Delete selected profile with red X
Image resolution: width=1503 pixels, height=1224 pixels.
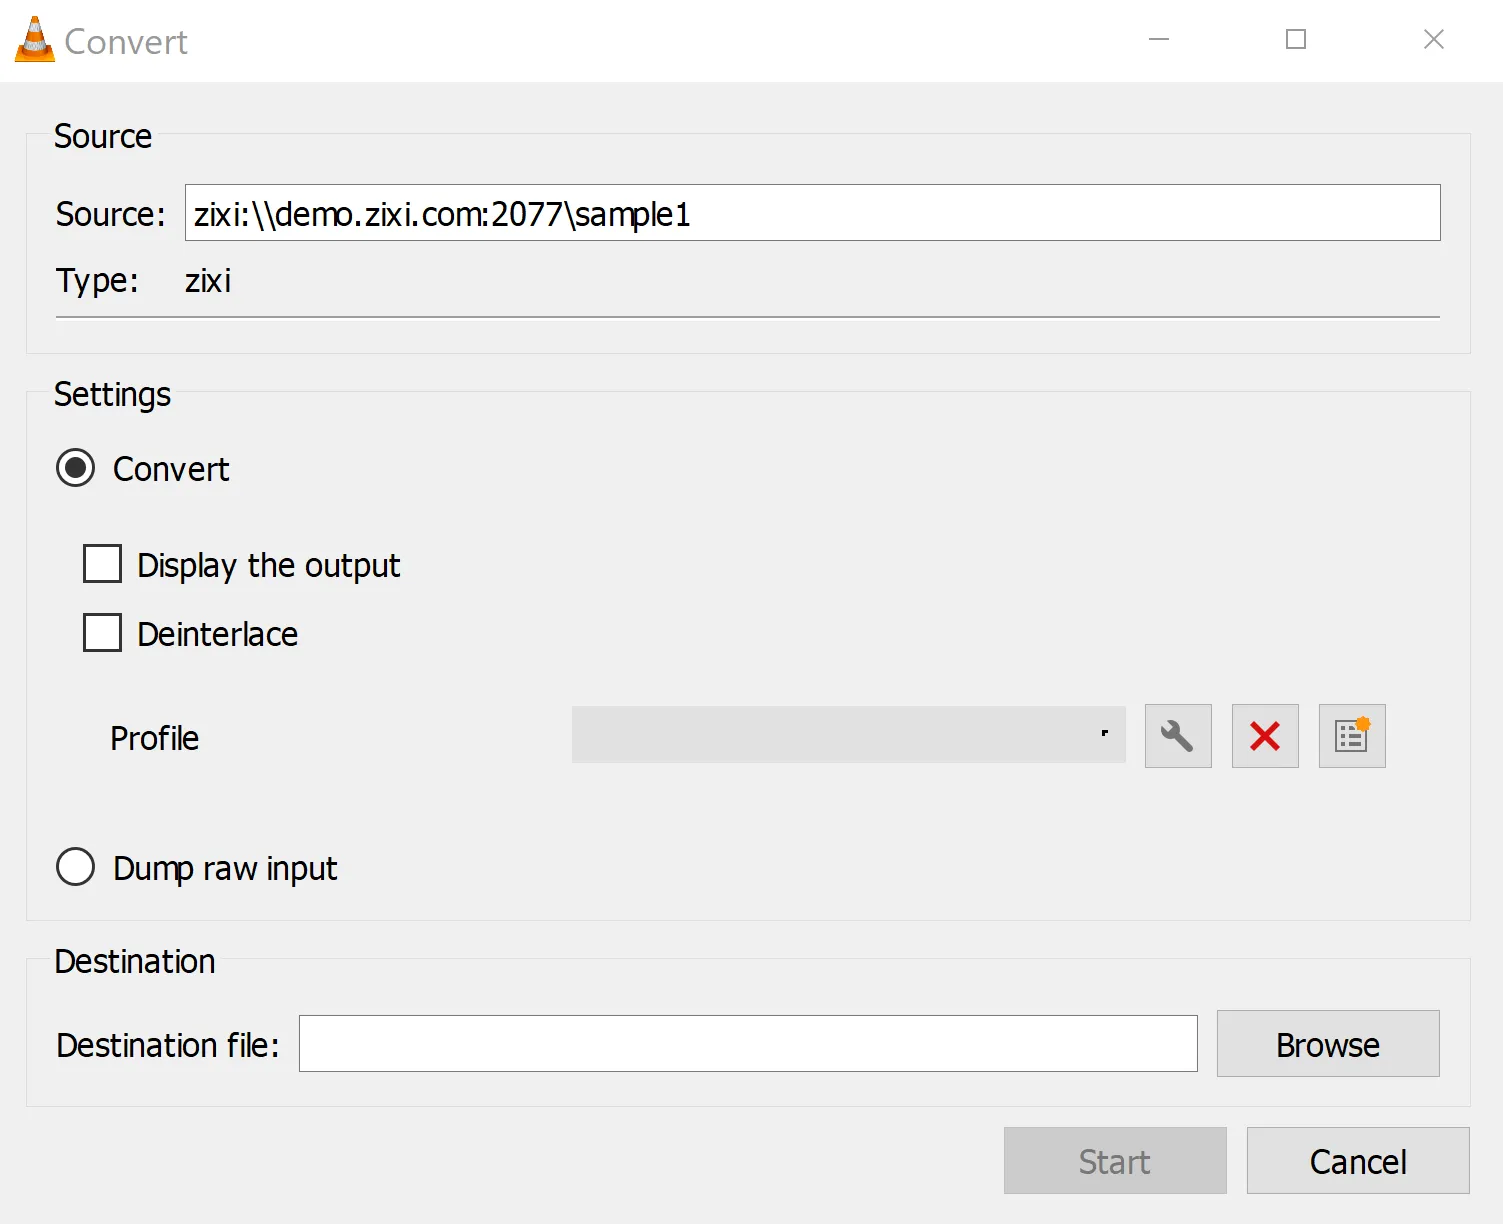point(1265,736)
